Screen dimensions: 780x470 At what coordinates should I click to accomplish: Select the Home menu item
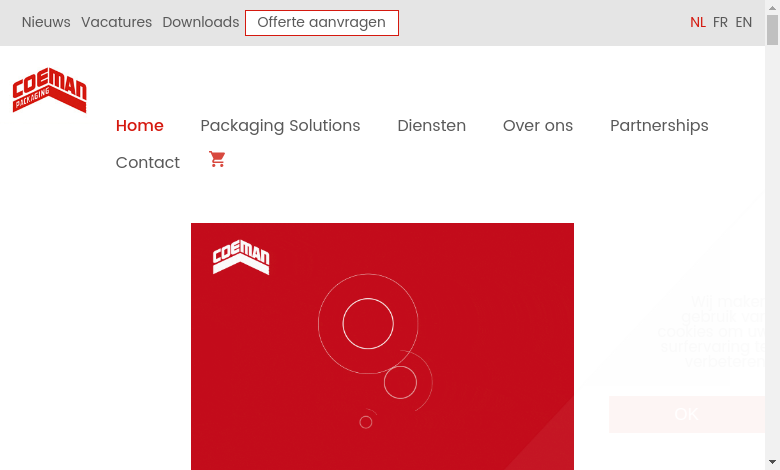pos(139,126)
